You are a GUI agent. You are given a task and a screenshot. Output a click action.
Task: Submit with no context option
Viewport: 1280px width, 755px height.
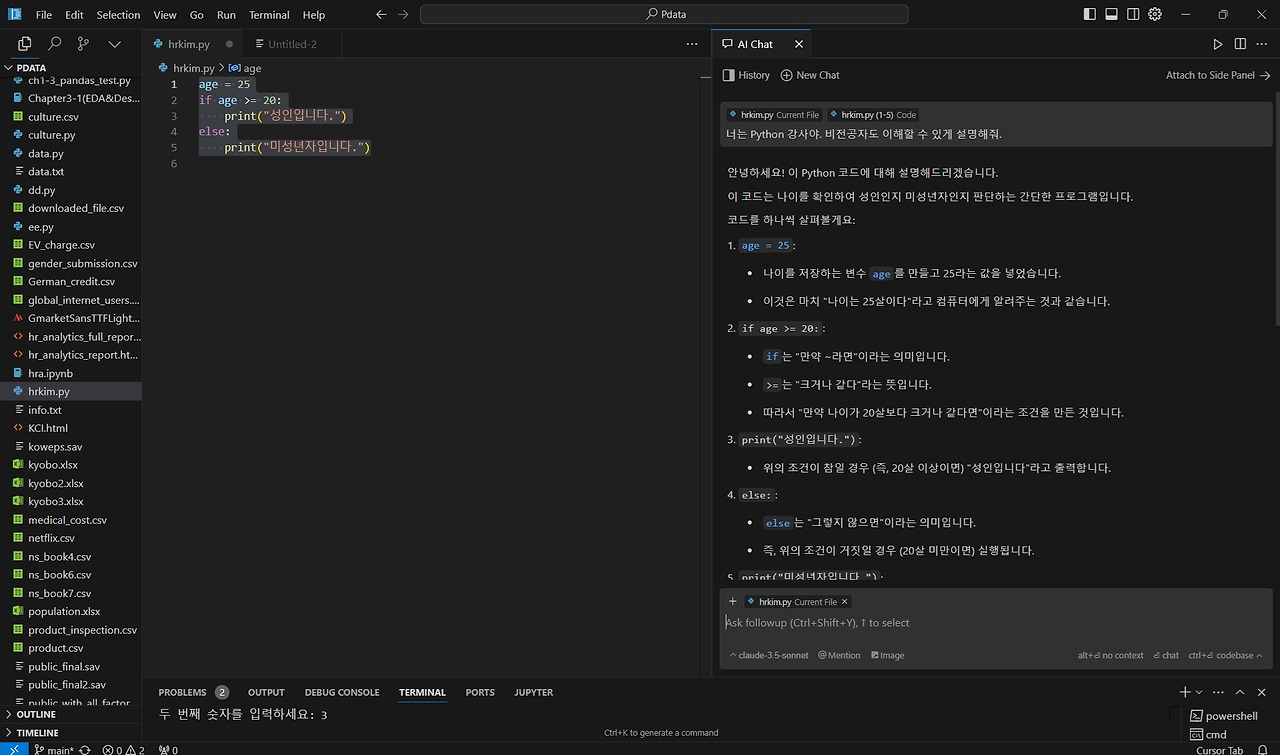[1110, 656]
